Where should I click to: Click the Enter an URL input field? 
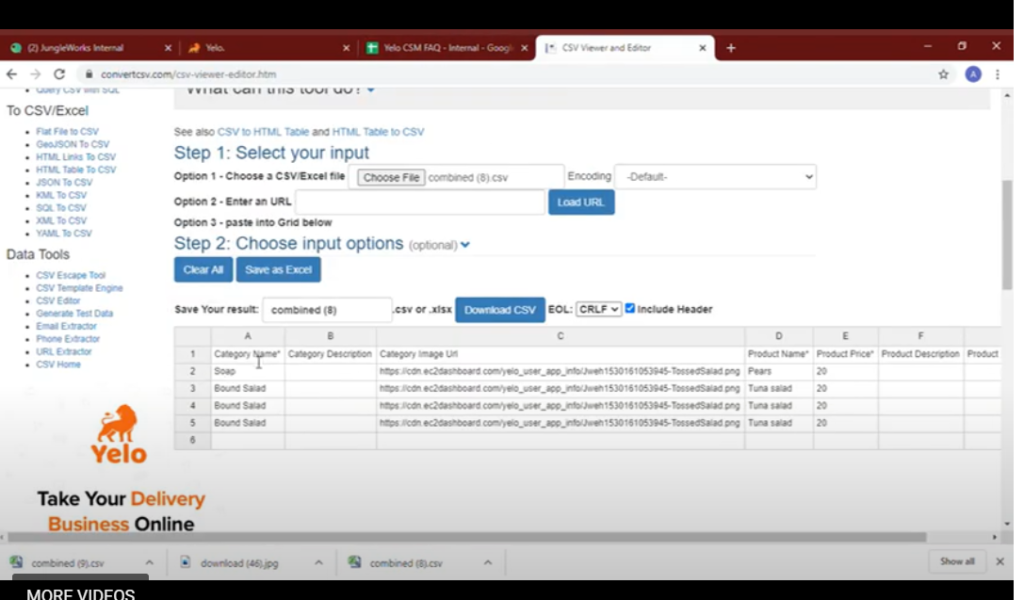(419, 202)
